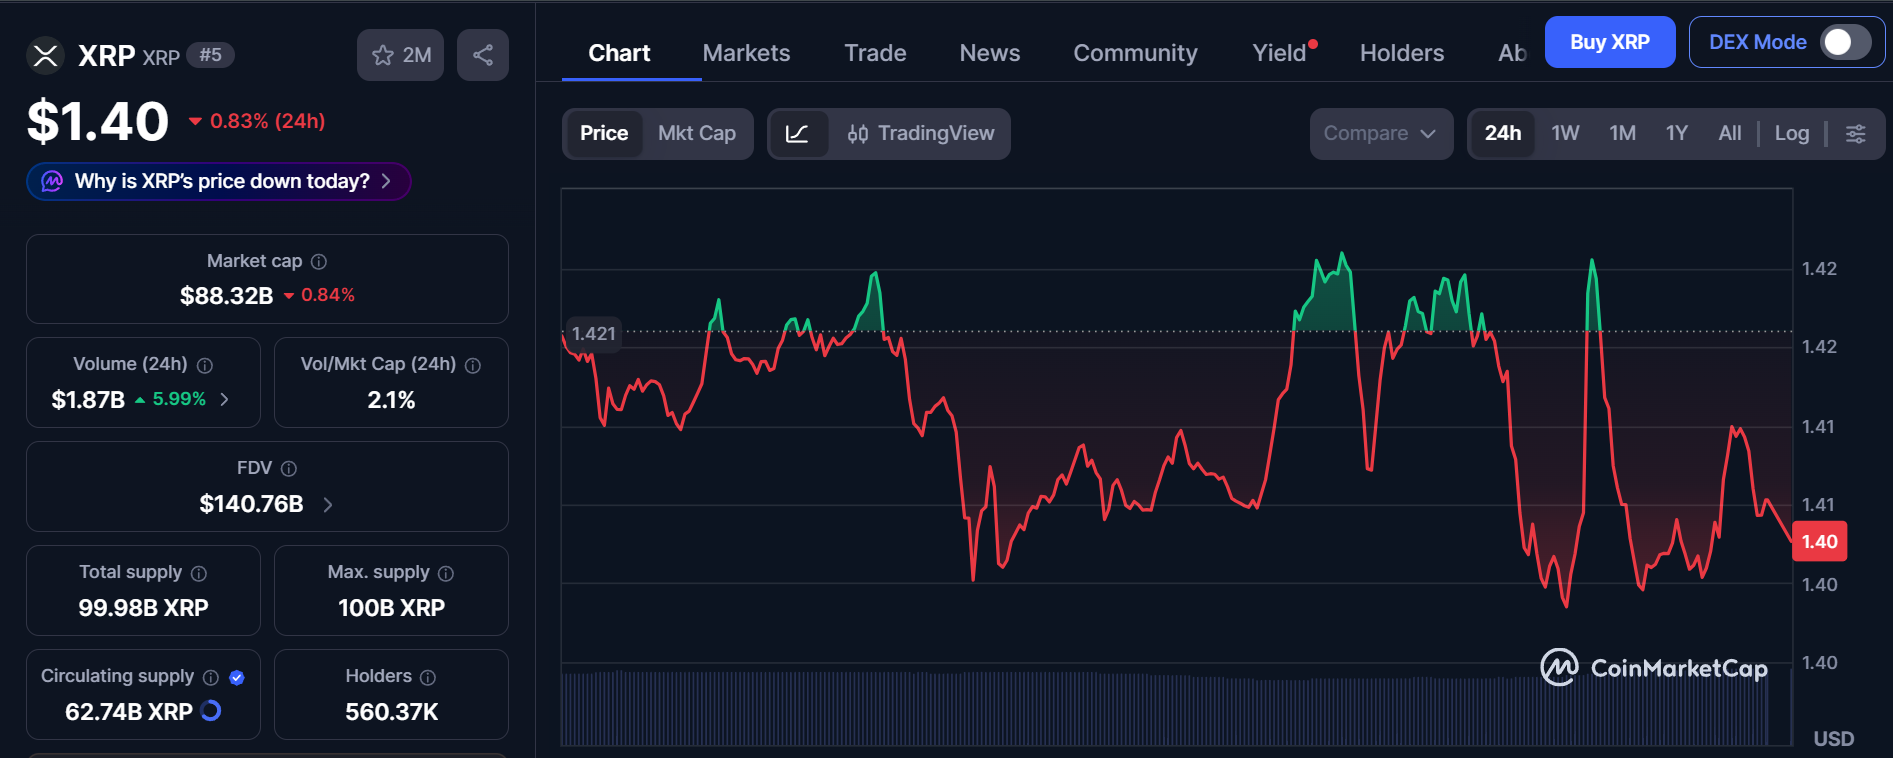The image size is (1893, 758).
Task: Click info icon next to Max. supply
Action: click(x=446, y=573)
